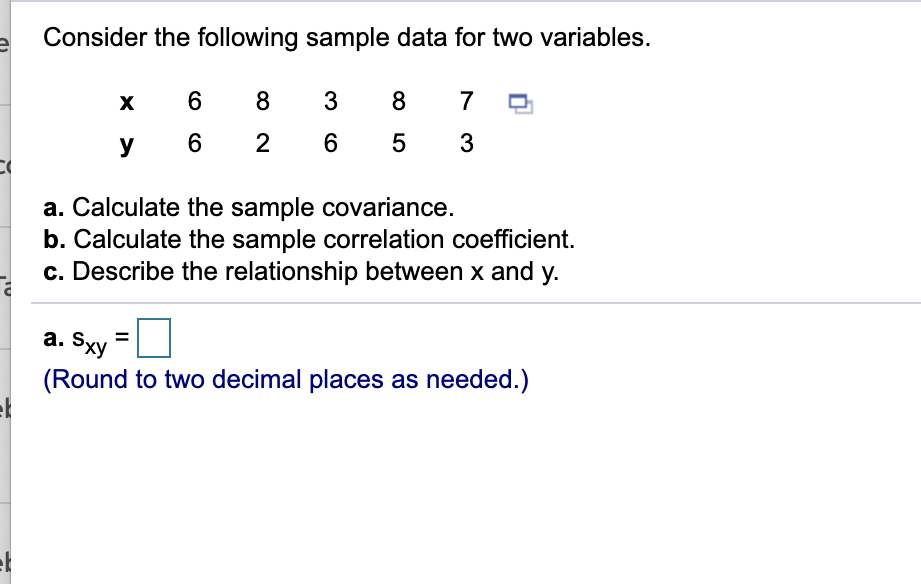The height and width of the screenshot is (584, 921).
Task: Select the empty answer input field
Action: pyautogui.click(x=156, y=336)
